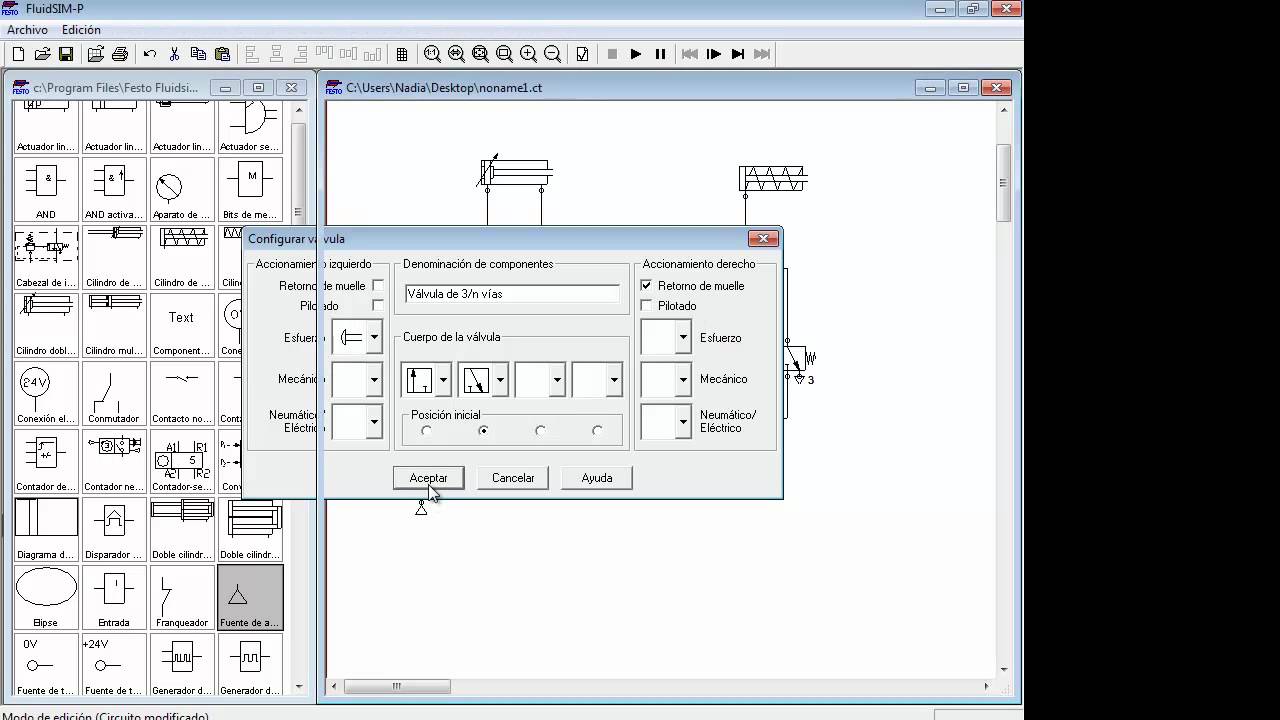Click component library scroll down arrow

(x=298, y=687)
